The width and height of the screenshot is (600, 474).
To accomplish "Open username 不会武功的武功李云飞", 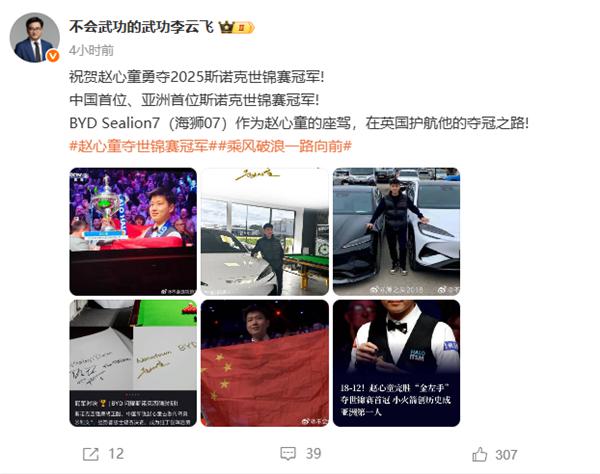I will pyautogui.click(x=141, y=27).
